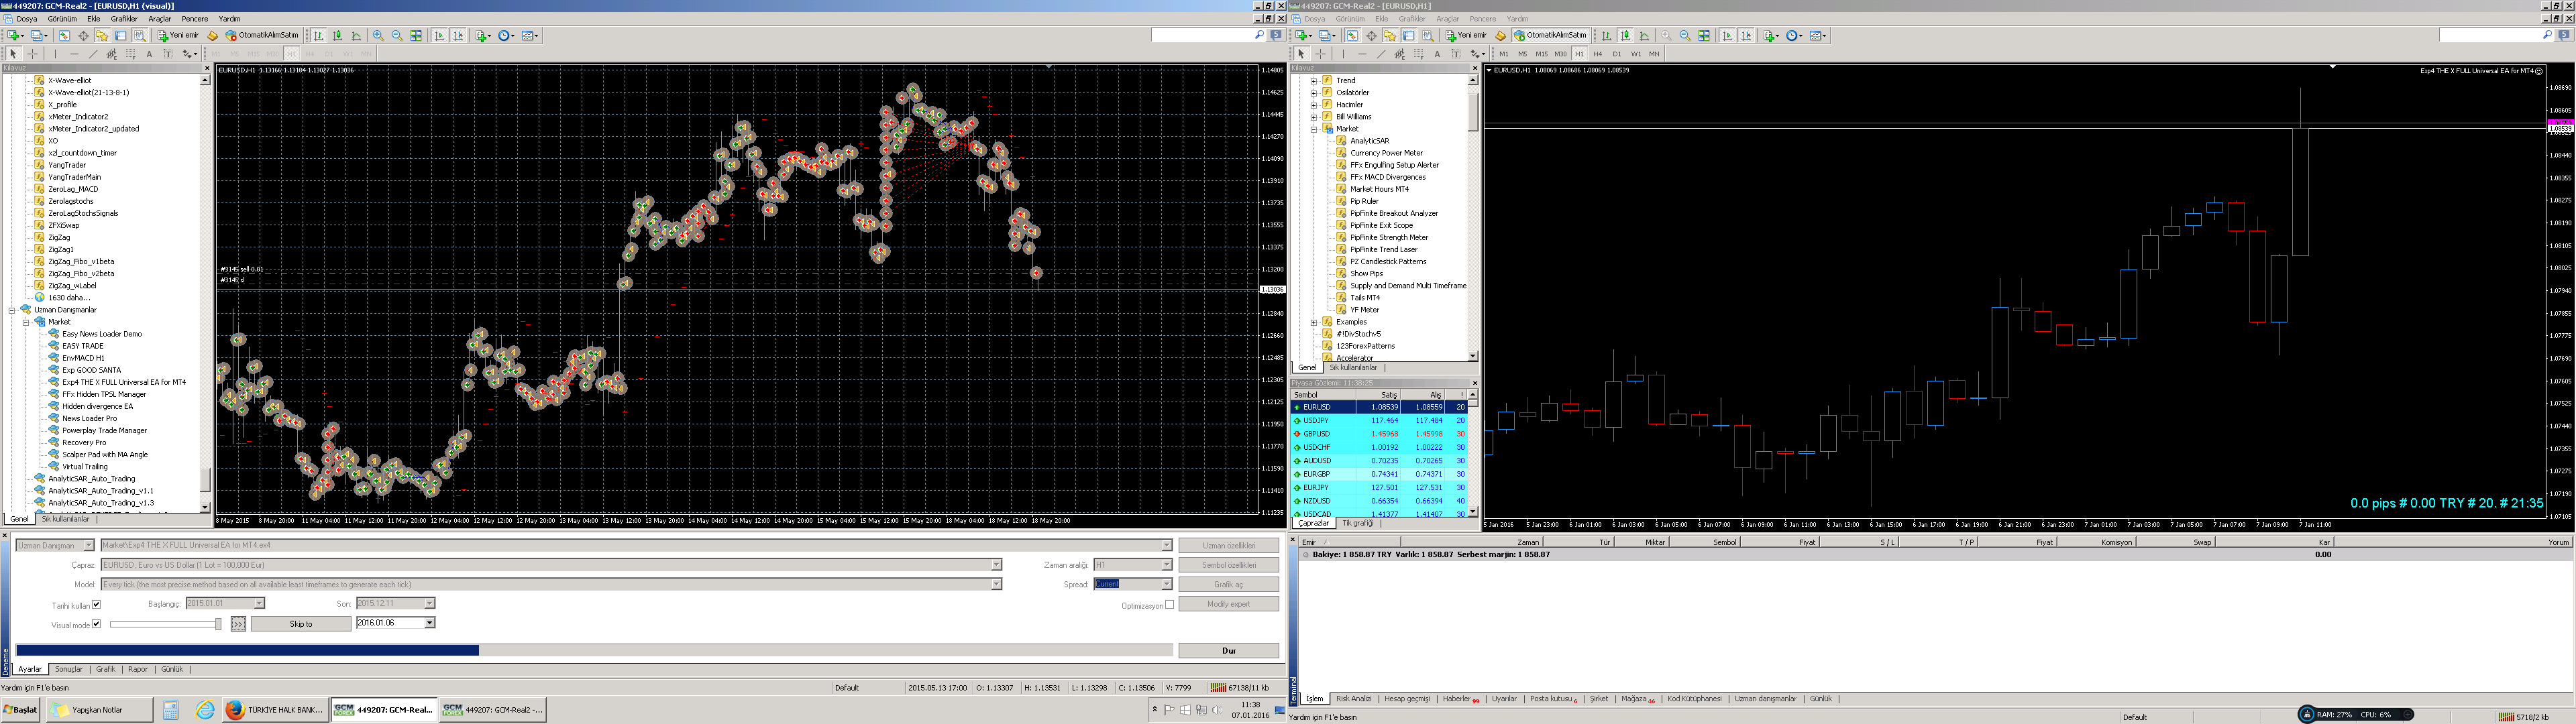Click the Yeni emir toolbar button
Screen dimensions: 2576x724
point(178,36)
